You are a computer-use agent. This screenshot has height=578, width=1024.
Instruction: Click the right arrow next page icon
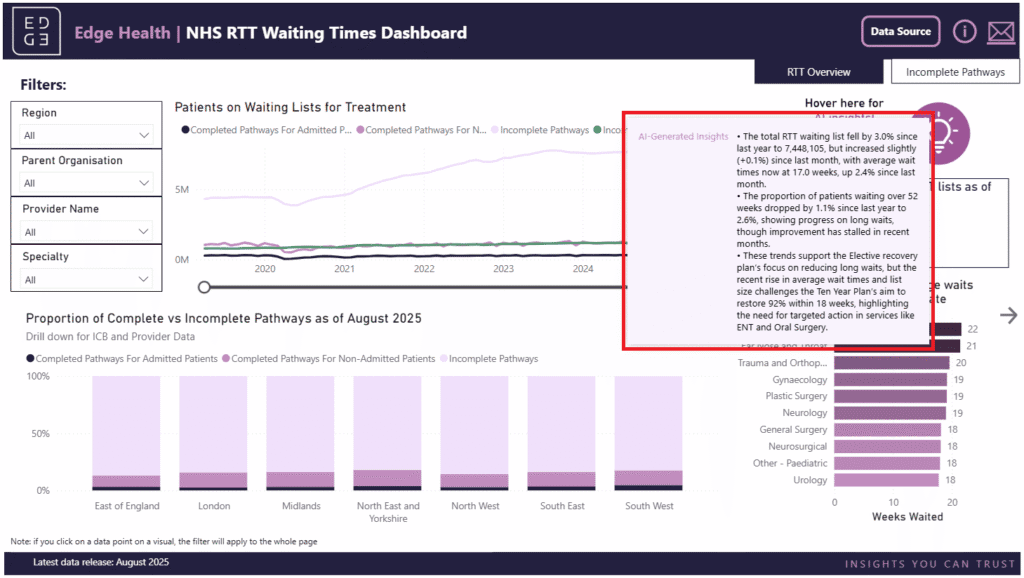(1008, 316)
